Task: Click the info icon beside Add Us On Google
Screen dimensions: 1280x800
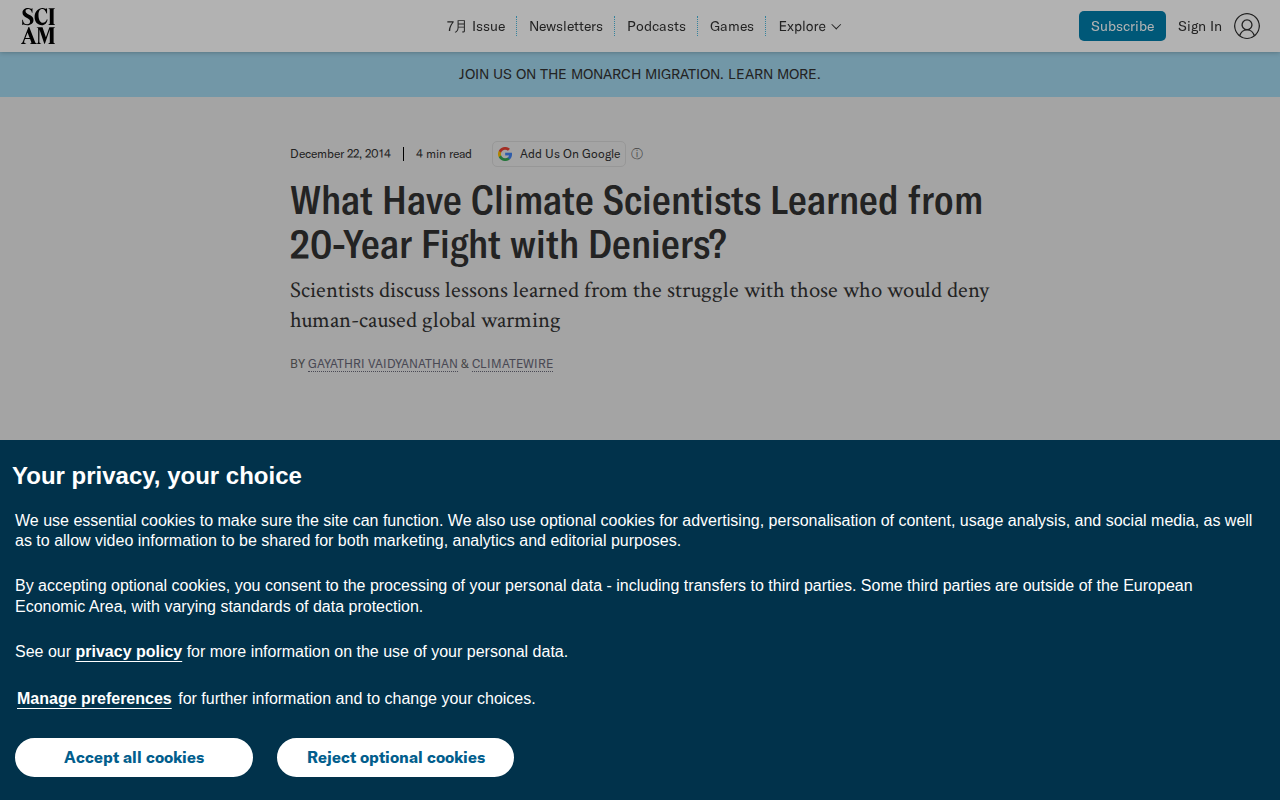Action: 637,154
